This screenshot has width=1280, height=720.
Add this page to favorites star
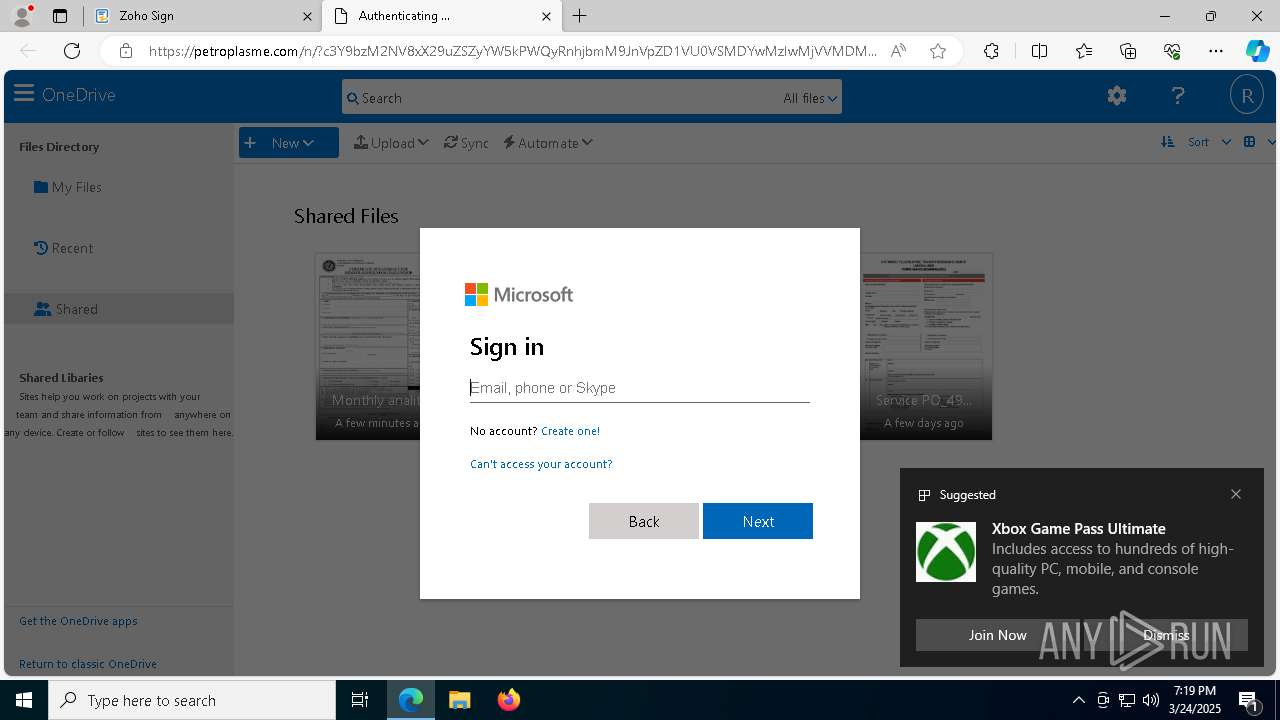tap(938, 51)
